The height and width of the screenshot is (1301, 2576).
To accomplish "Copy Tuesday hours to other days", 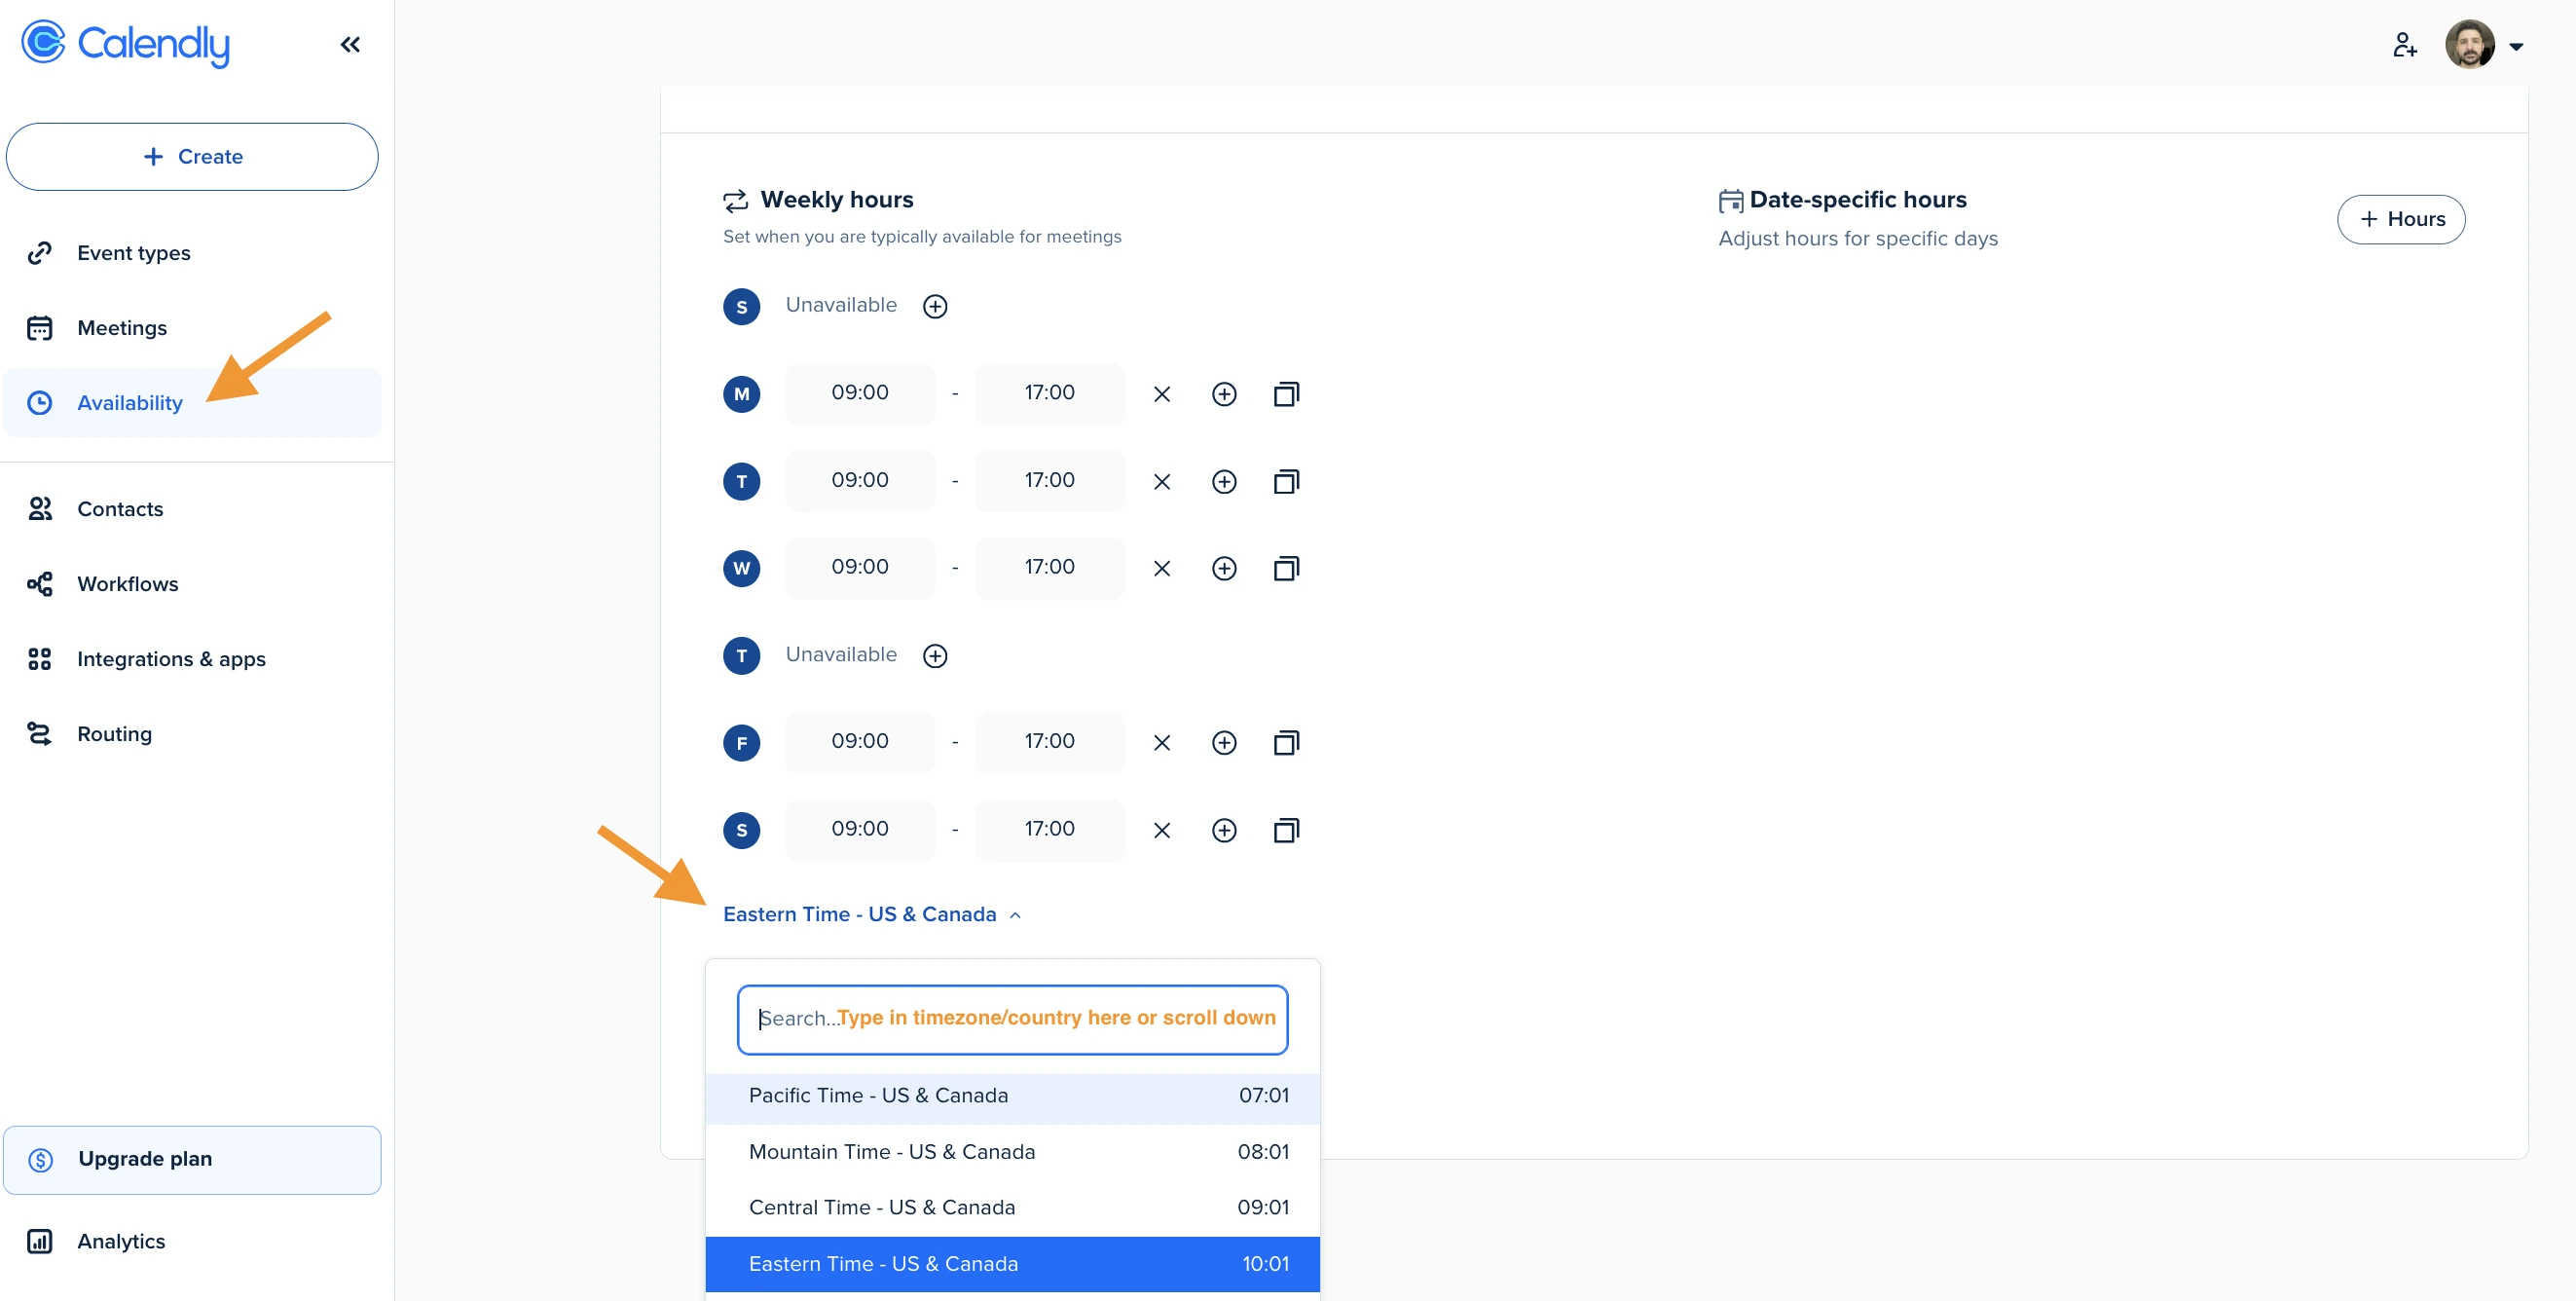I will [x=1286, y=482].
